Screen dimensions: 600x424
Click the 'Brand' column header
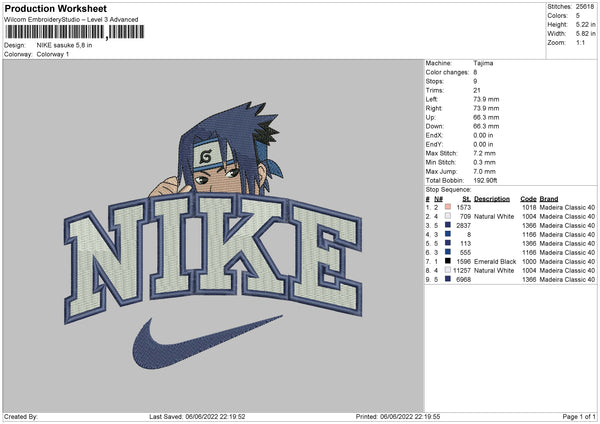click(x=549, y=199)
